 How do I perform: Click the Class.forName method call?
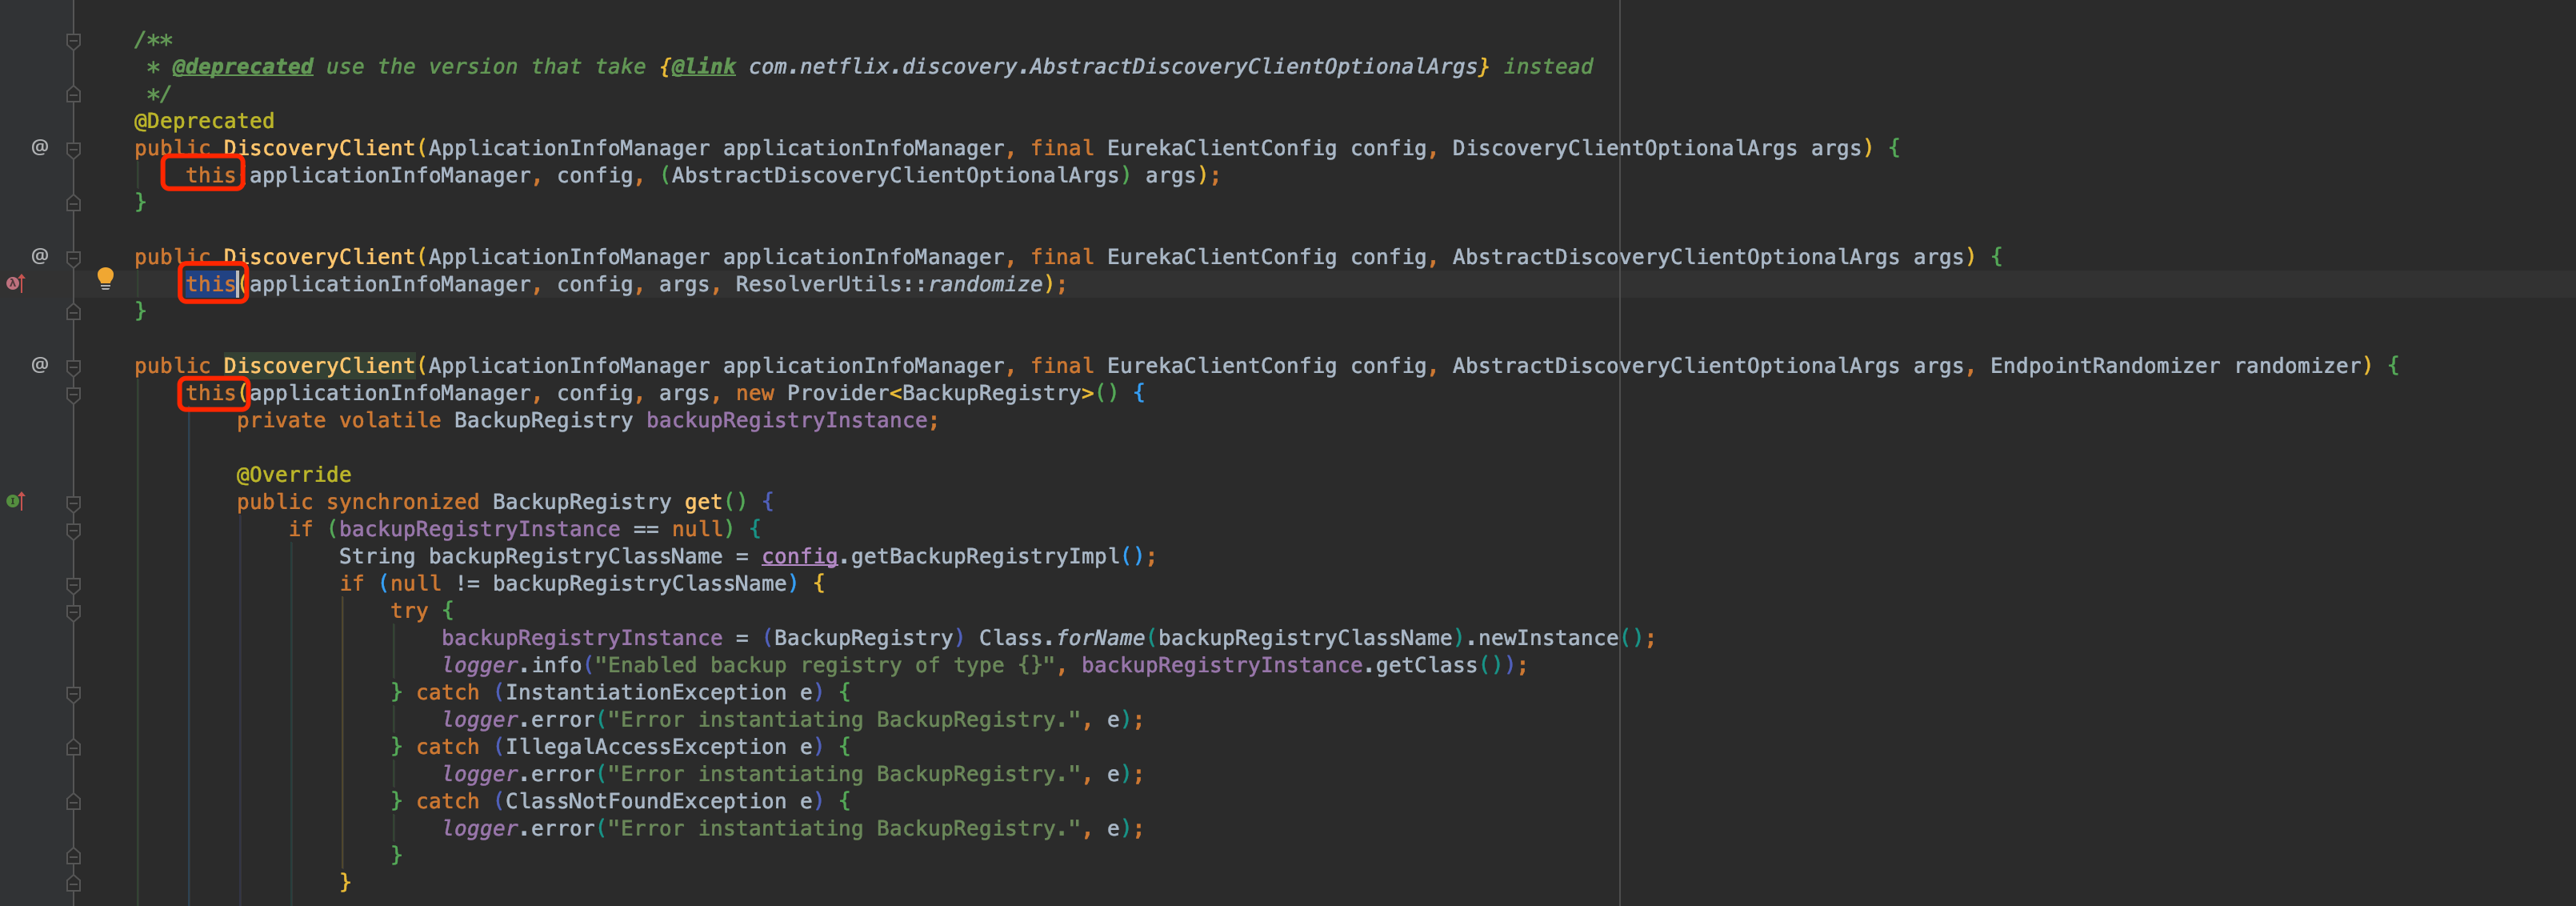pos(1100,638)
